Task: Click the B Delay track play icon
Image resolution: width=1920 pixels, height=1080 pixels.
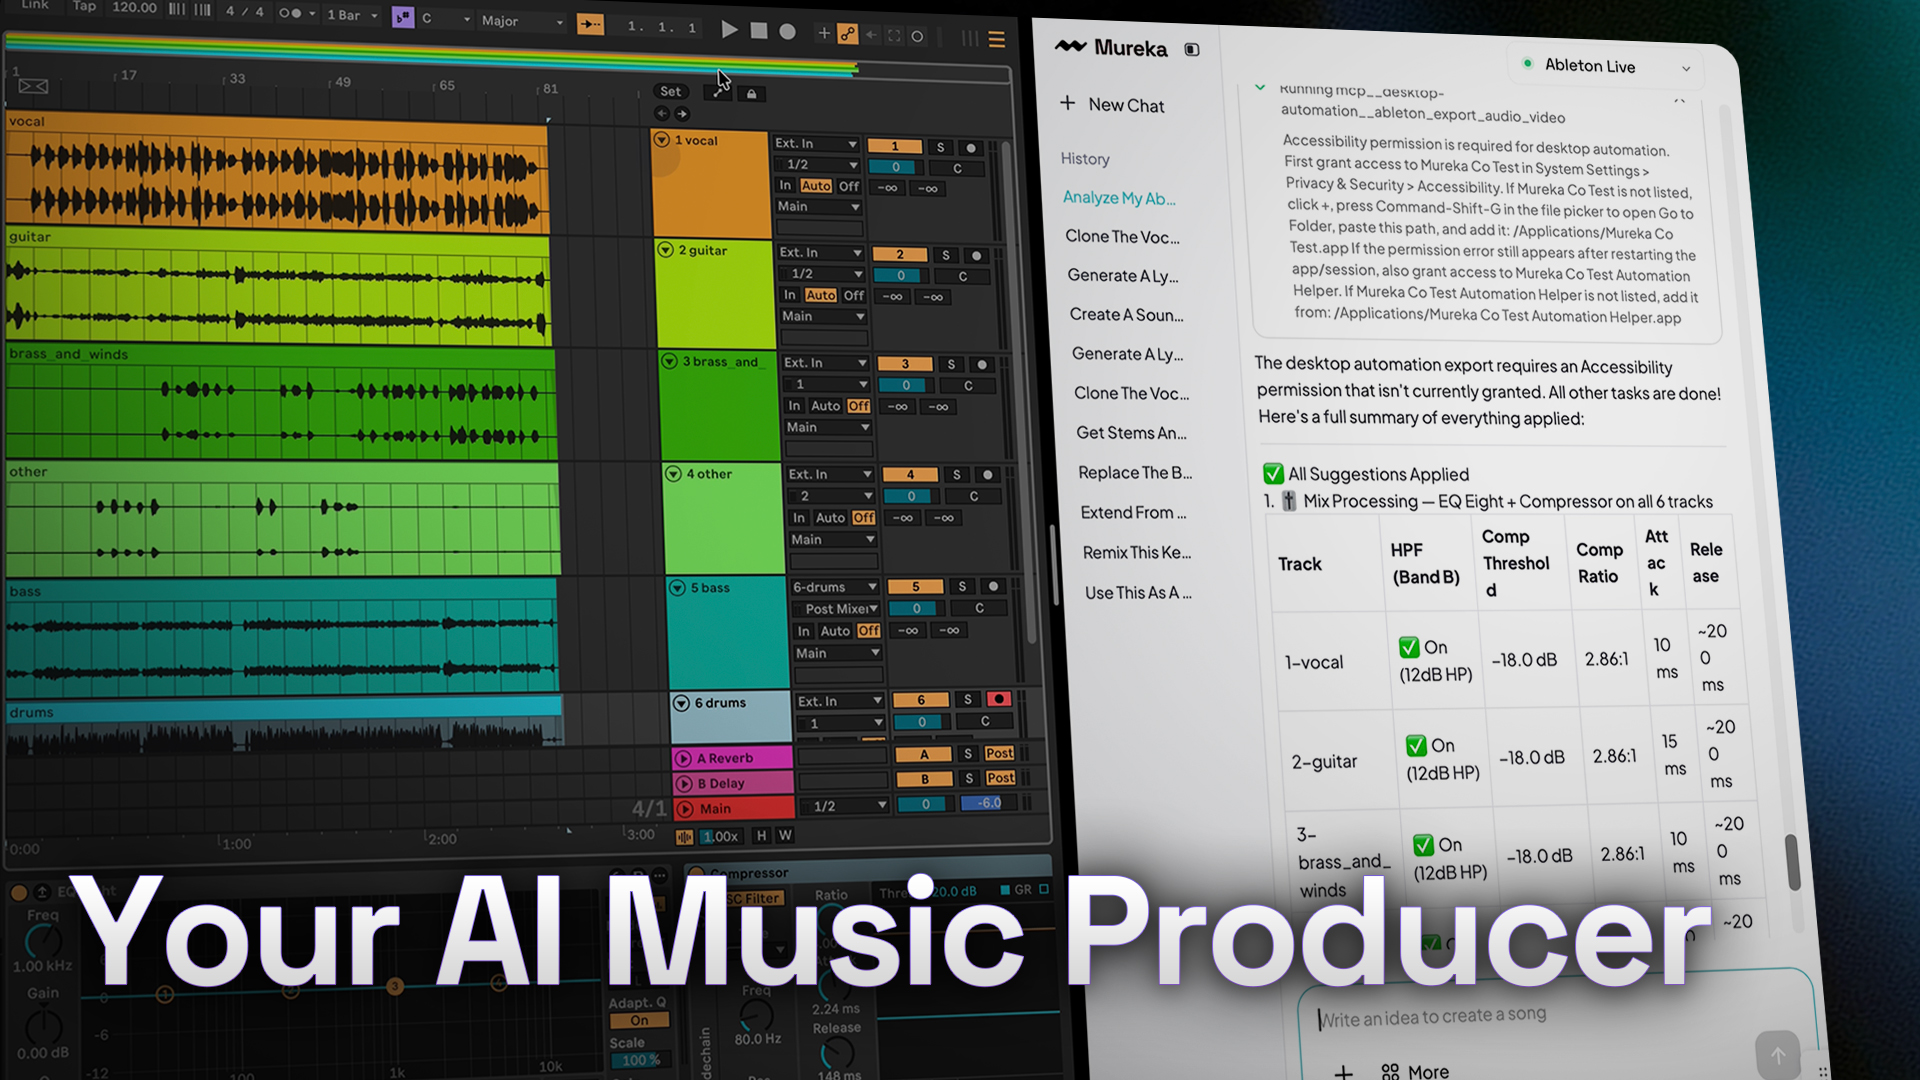Action: [x=685, y=784]
